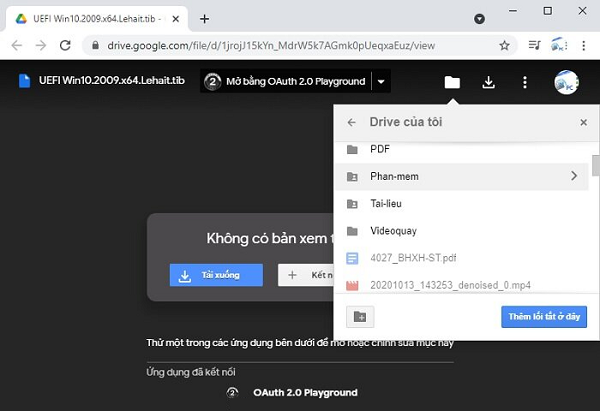Click the Google Drive tab favicon
Image resolution: width=600 pixels, height=411 pixels.
pos(21,18)
